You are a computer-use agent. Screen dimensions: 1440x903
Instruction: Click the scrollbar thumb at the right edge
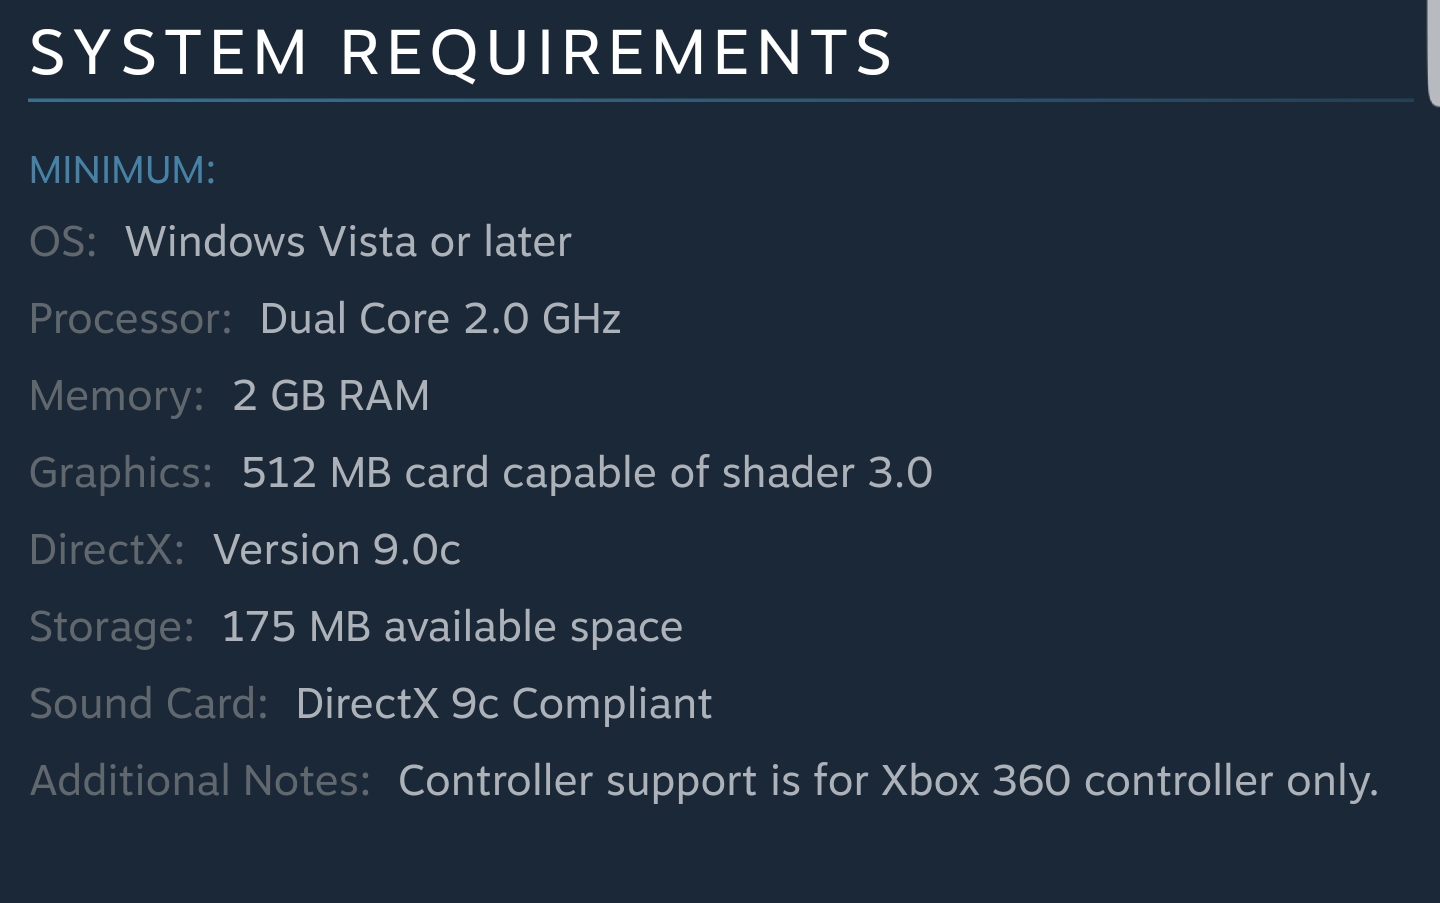coord(1433,52)
